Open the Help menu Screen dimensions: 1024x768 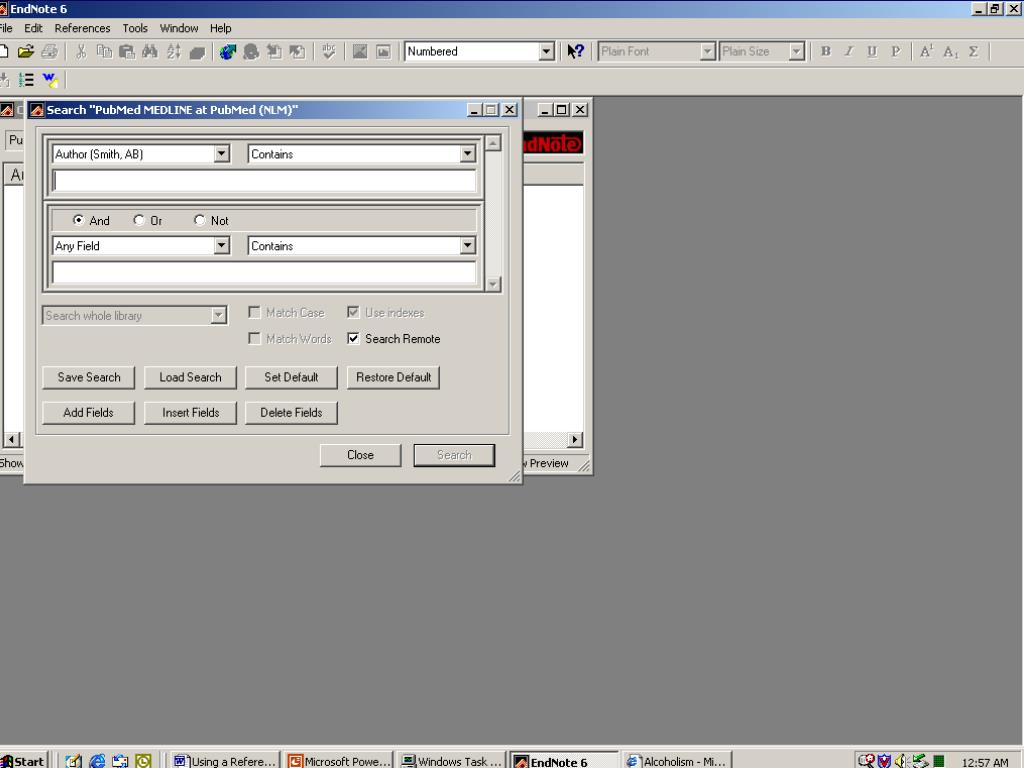click(220, 28)
